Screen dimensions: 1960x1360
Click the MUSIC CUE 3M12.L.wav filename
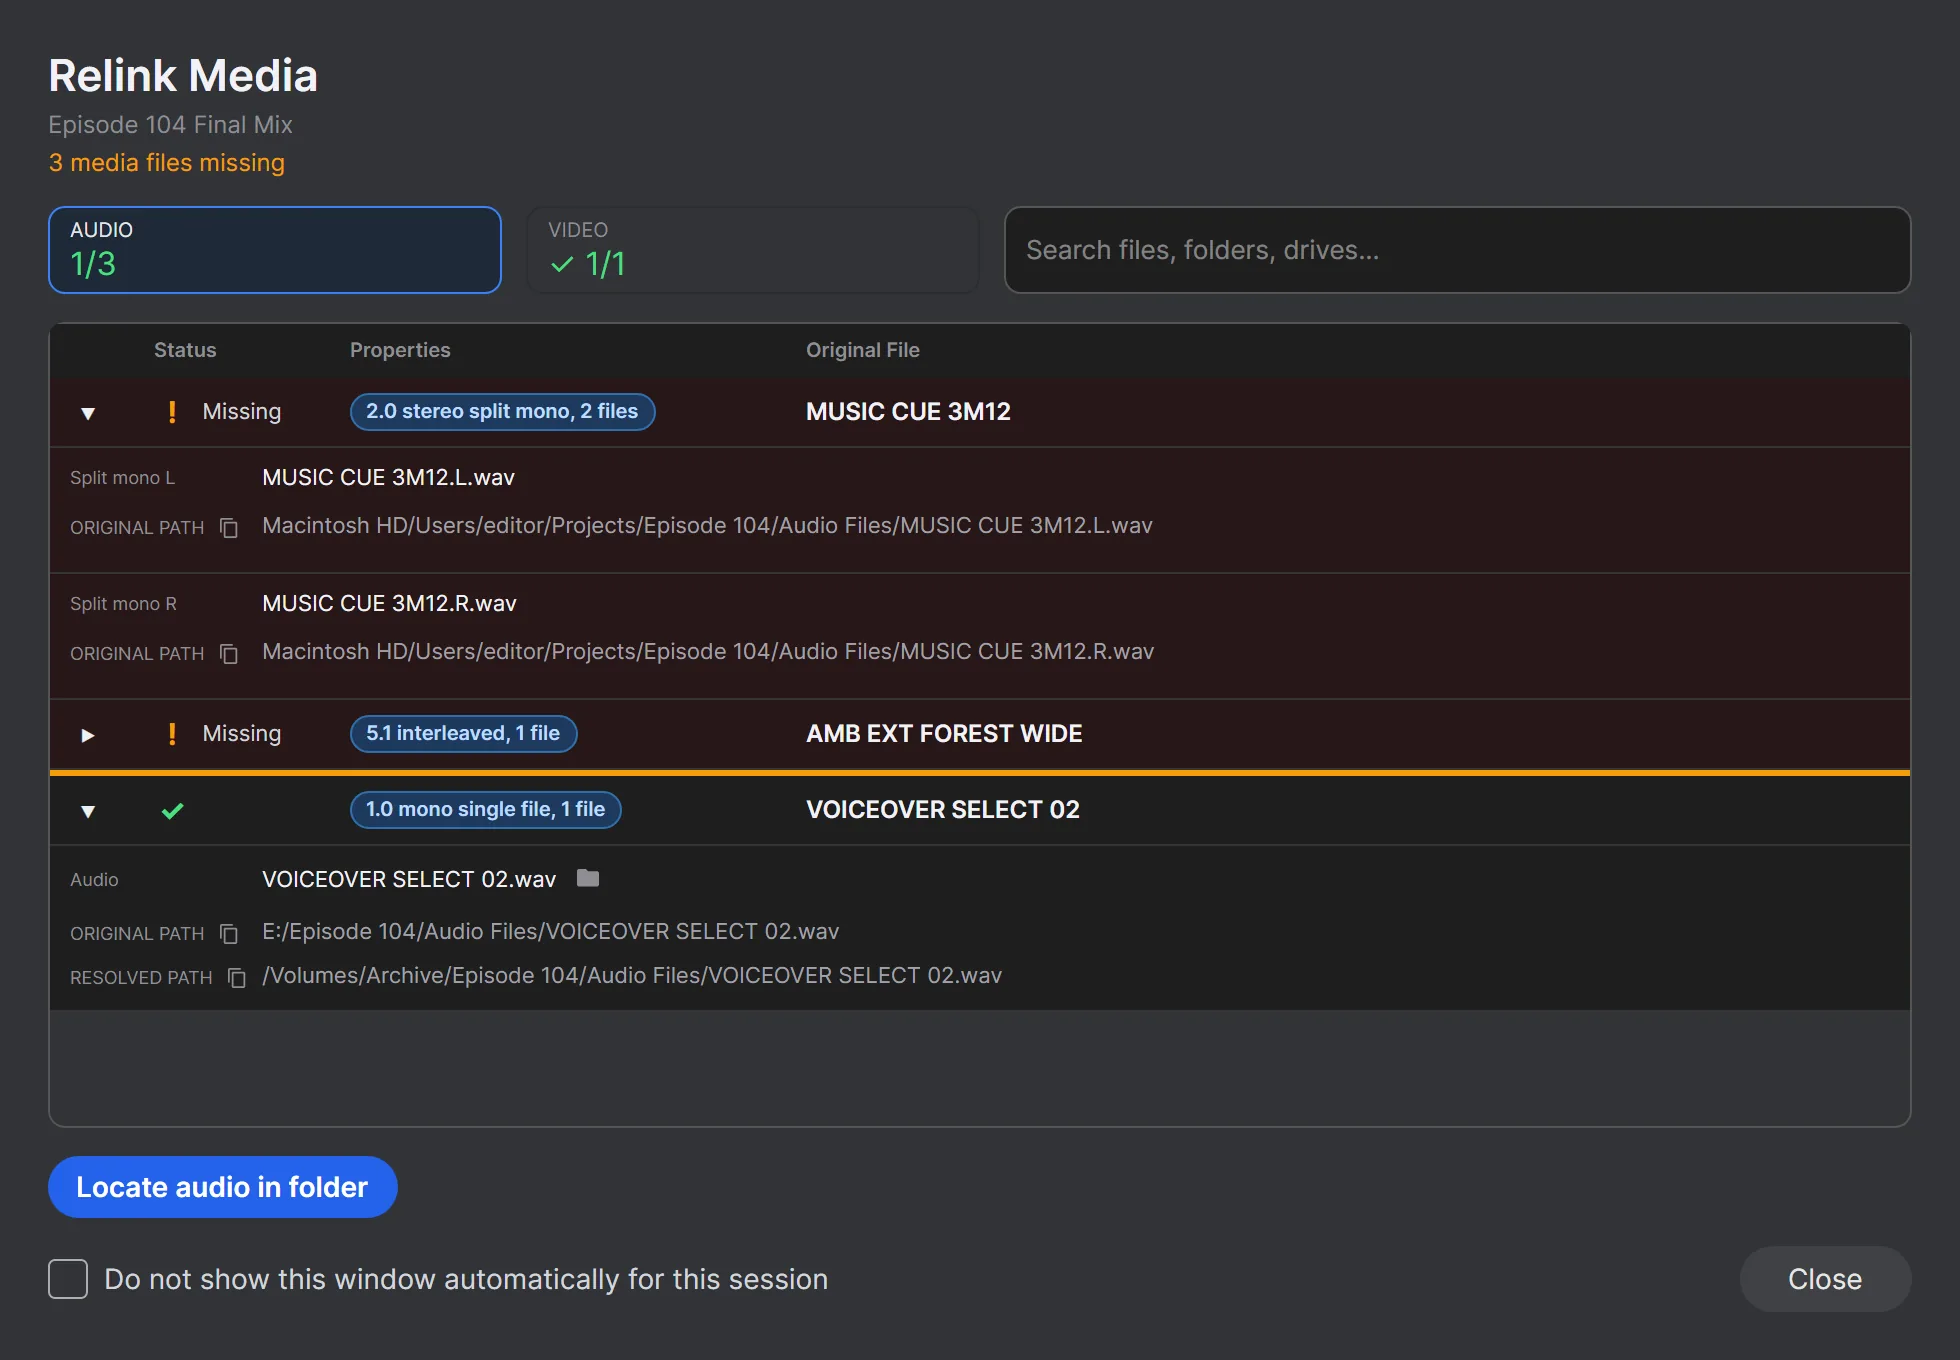point(388,478)
